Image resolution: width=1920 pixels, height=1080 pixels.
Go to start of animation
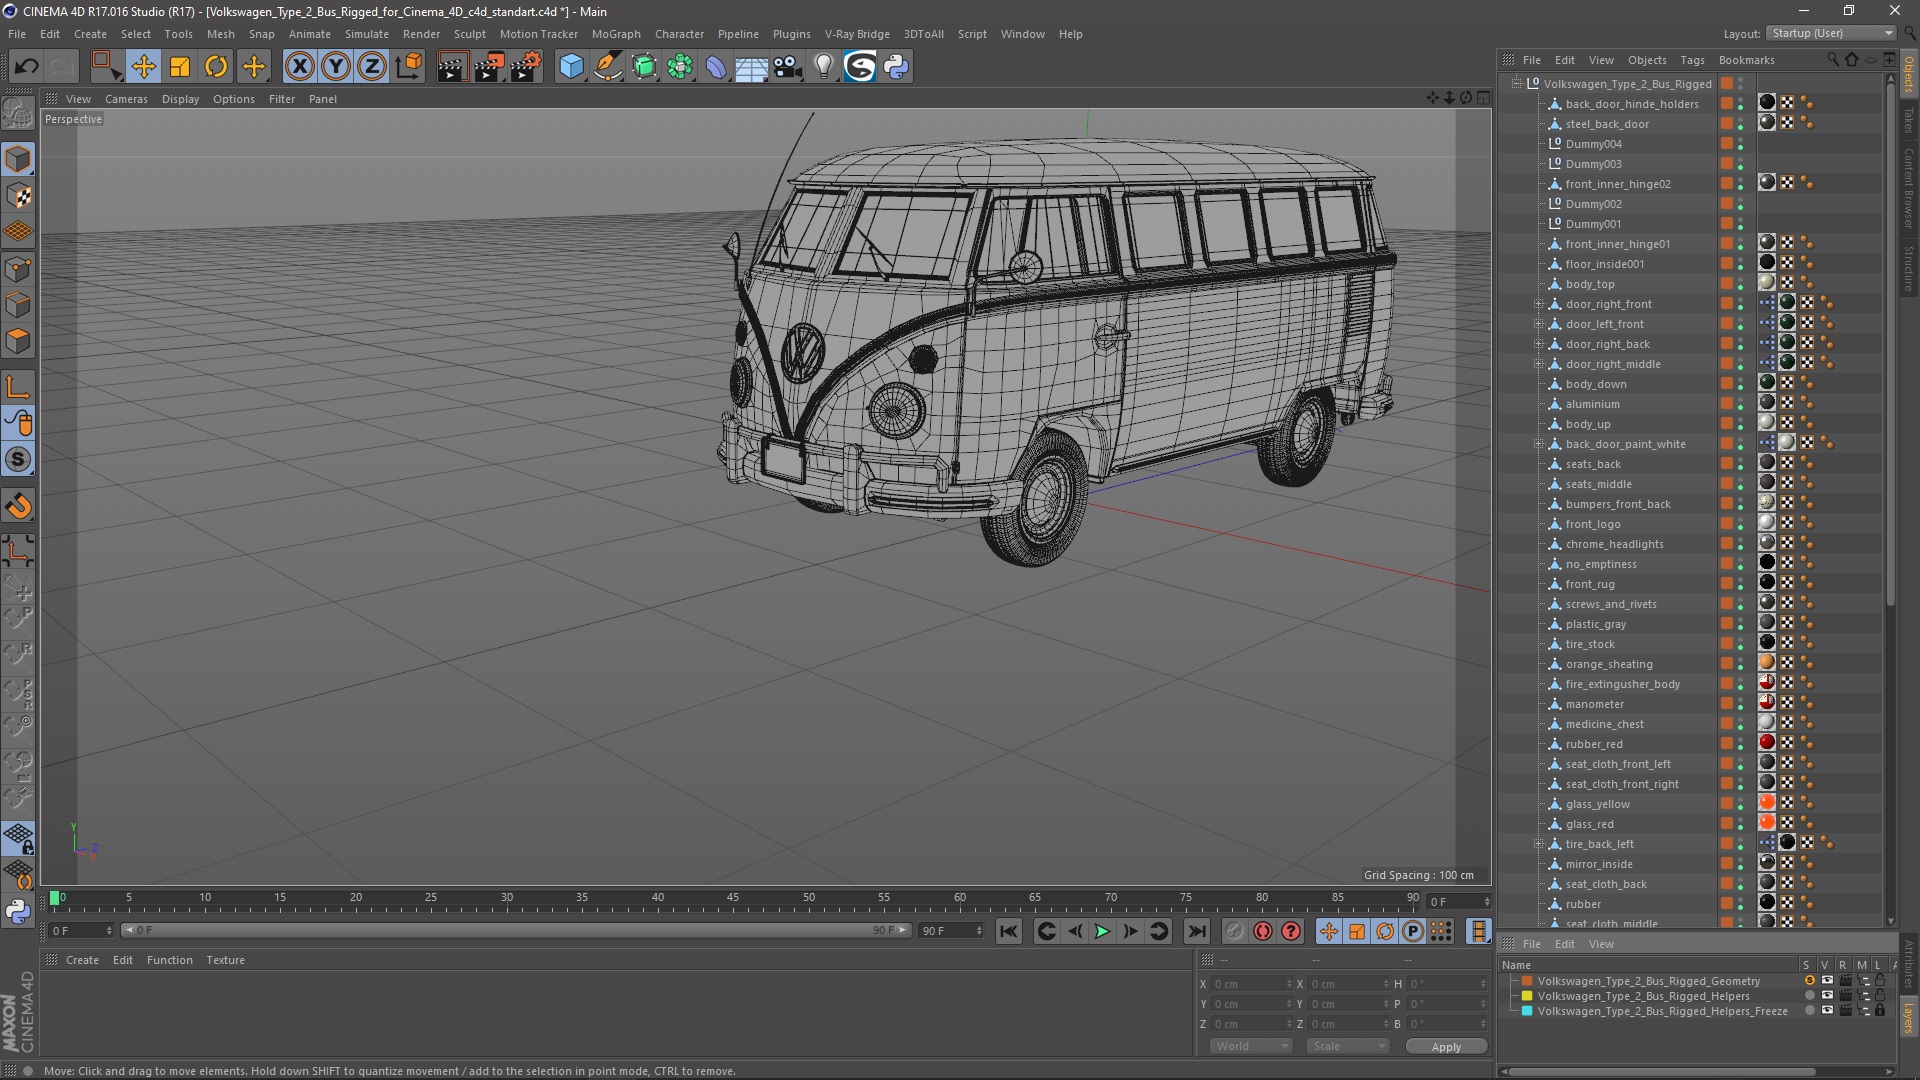pyautogui.click(x=1009, y=931)
